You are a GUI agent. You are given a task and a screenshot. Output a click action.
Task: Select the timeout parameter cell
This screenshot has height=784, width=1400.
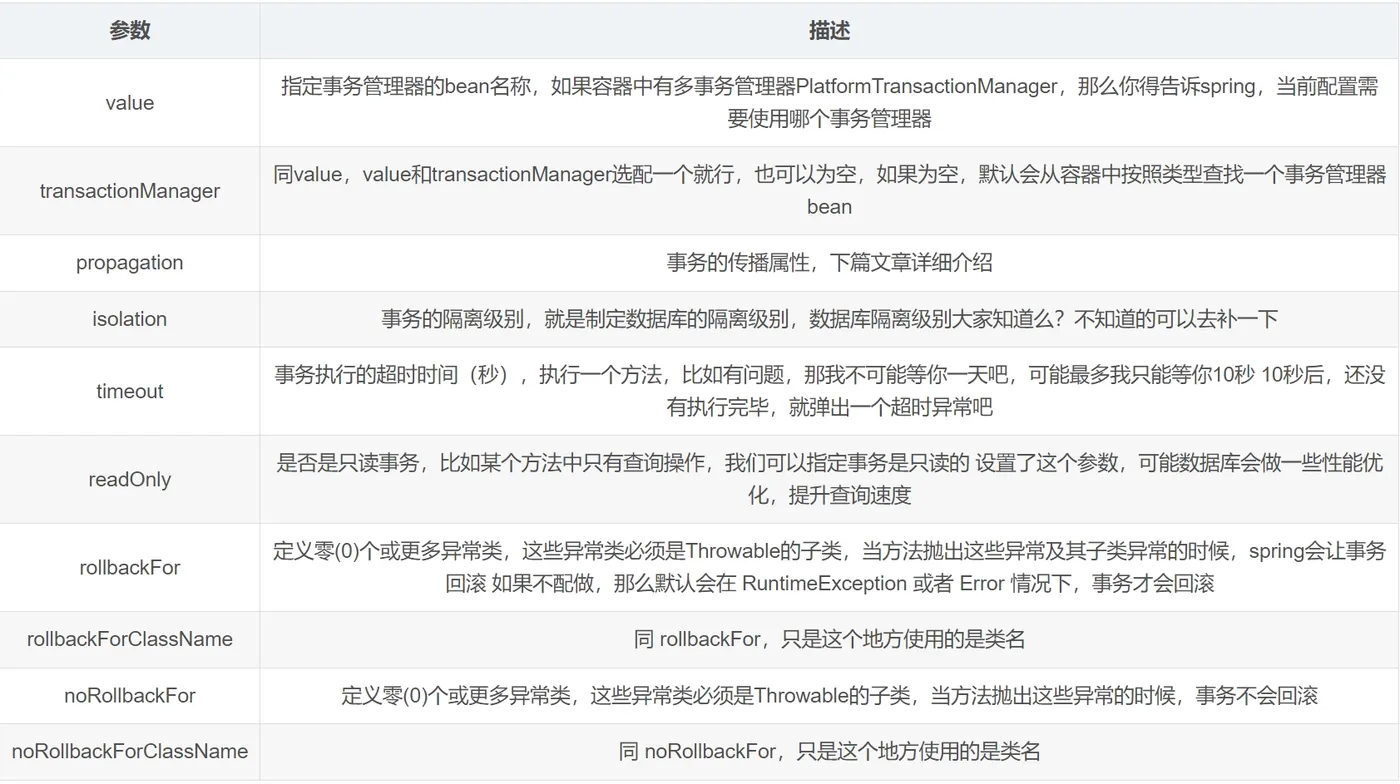coord(130,391)
